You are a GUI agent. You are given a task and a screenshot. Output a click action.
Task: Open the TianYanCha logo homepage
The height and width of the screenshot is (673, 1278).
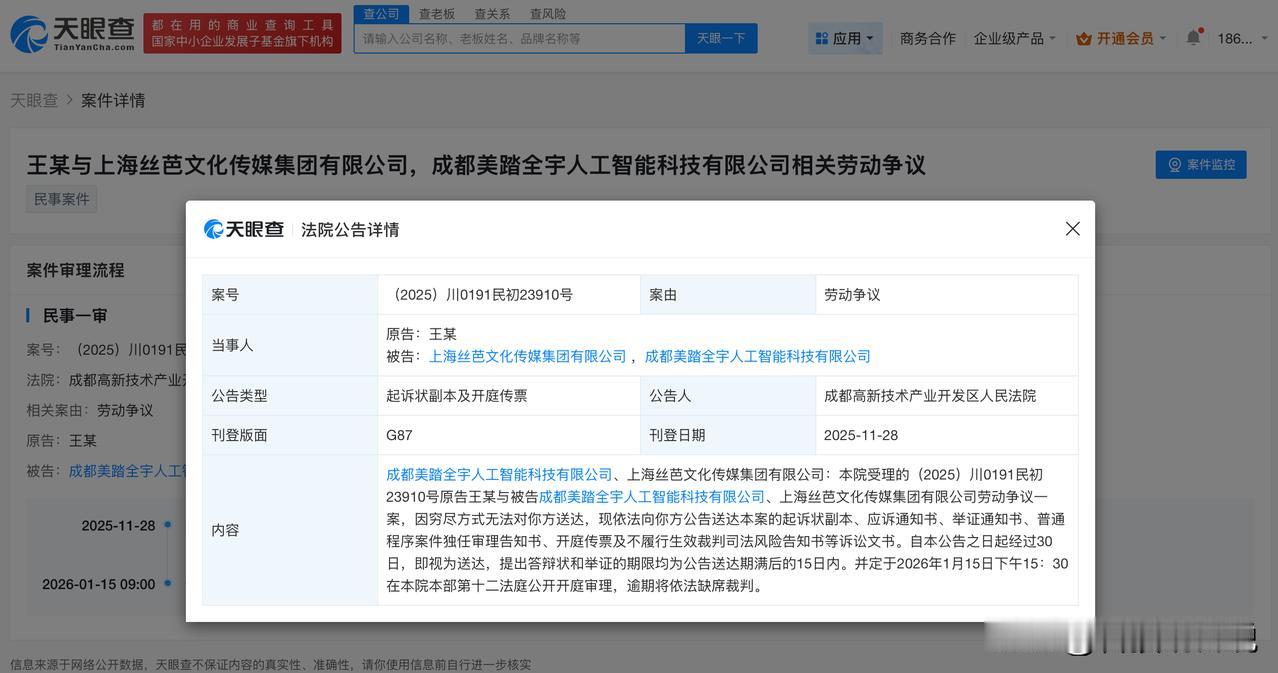click(72, 34)
